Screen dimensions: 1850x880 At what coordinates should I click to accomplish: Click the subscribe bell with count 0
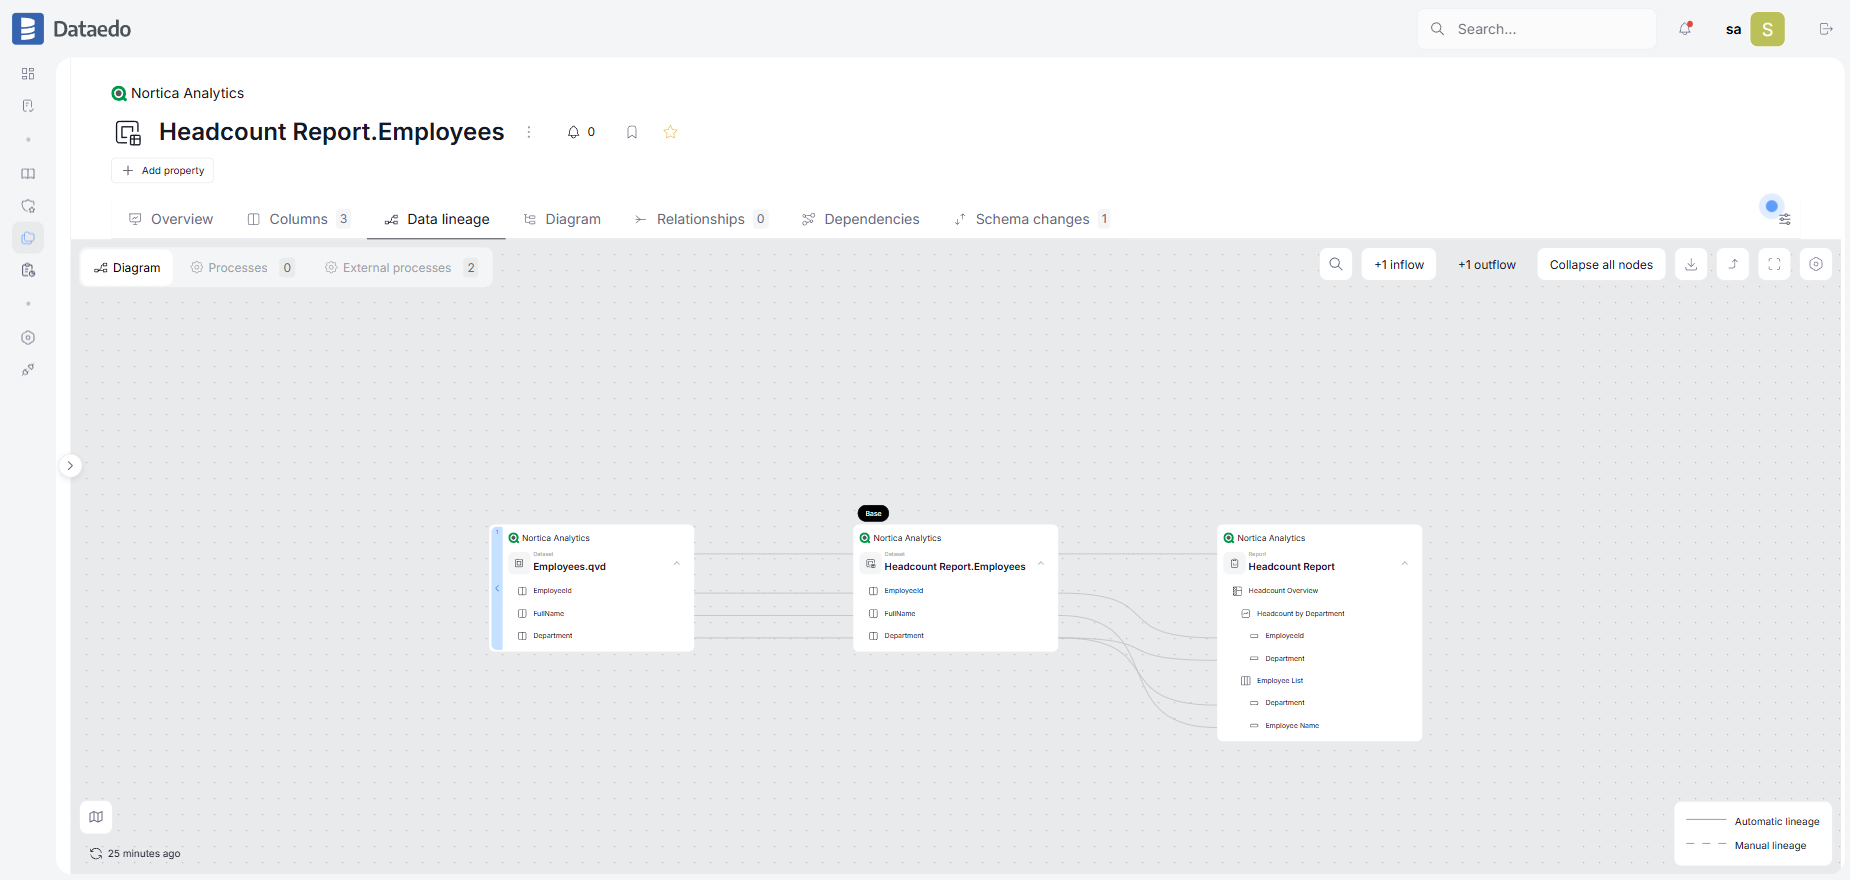(581, 132)
